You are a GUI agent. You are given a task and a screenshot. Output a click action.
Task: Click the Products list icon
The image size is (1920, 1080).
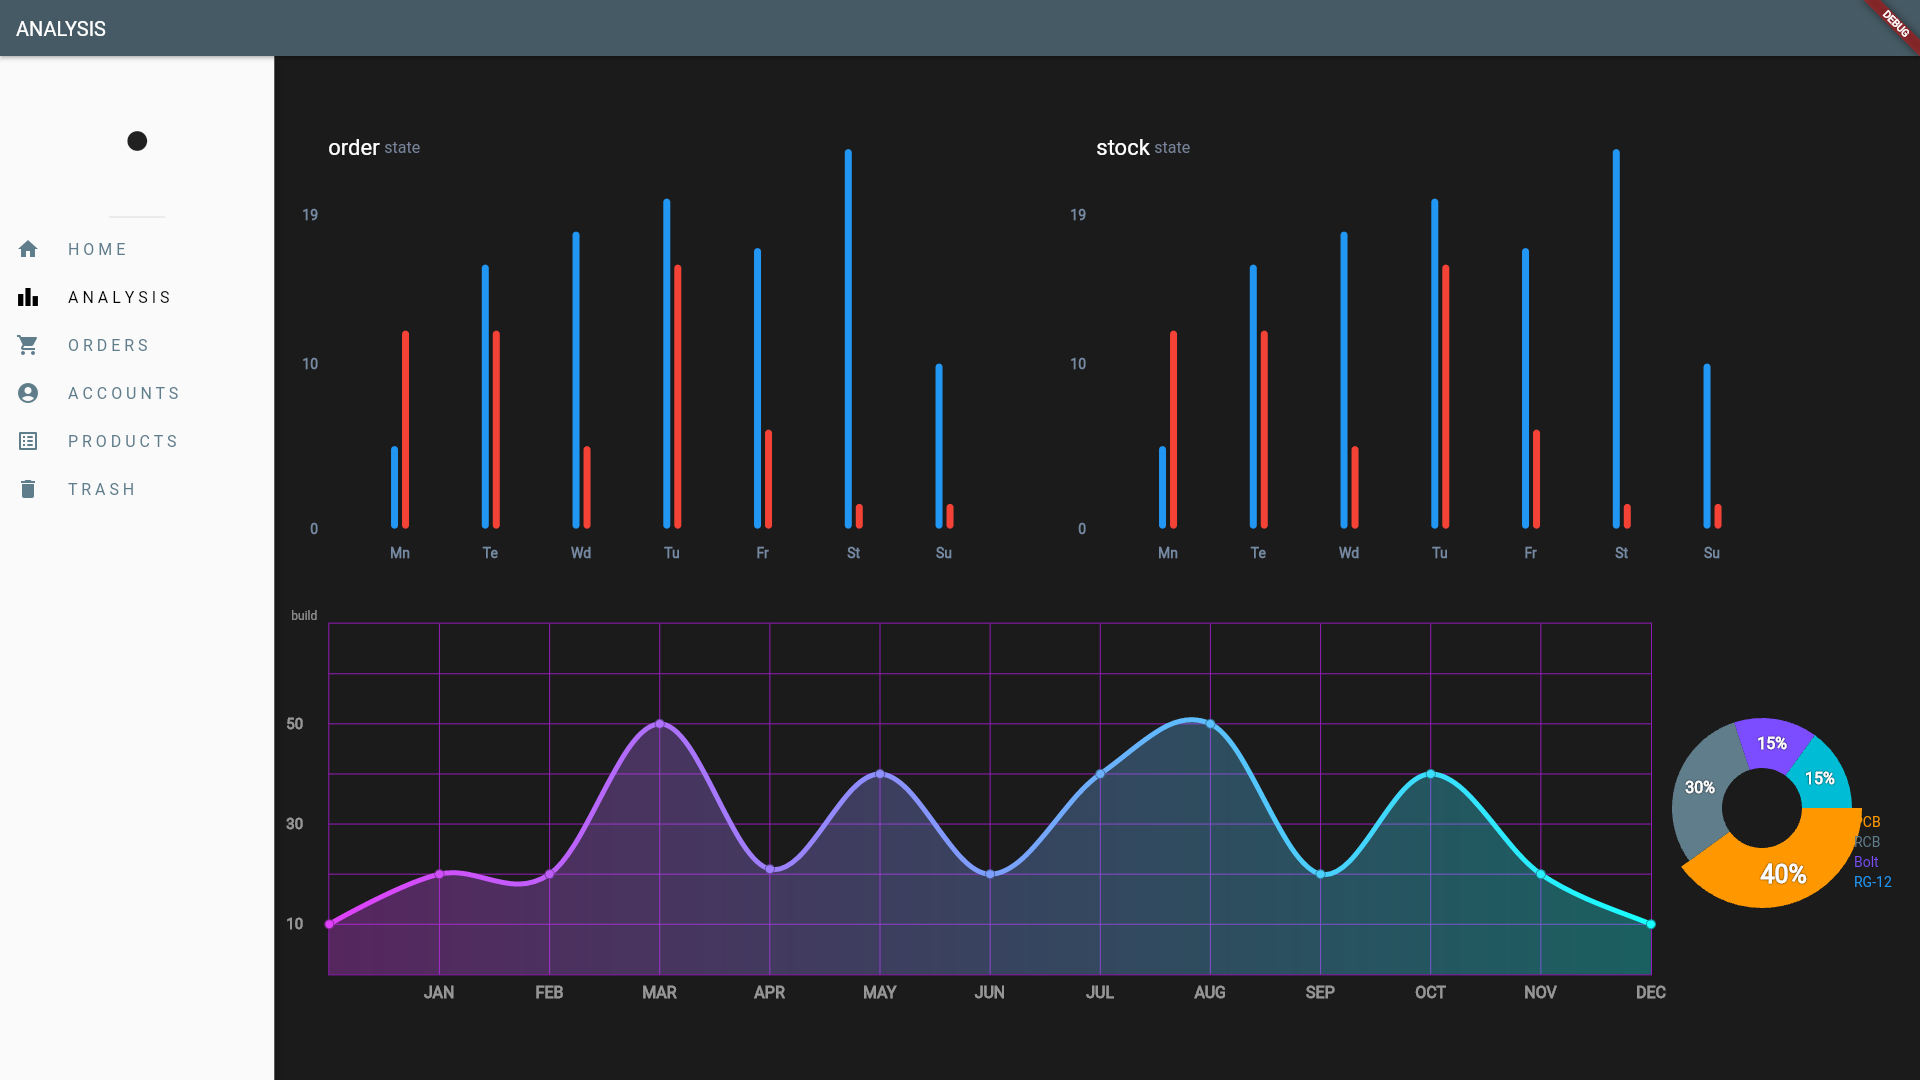[x=28, y=441]
